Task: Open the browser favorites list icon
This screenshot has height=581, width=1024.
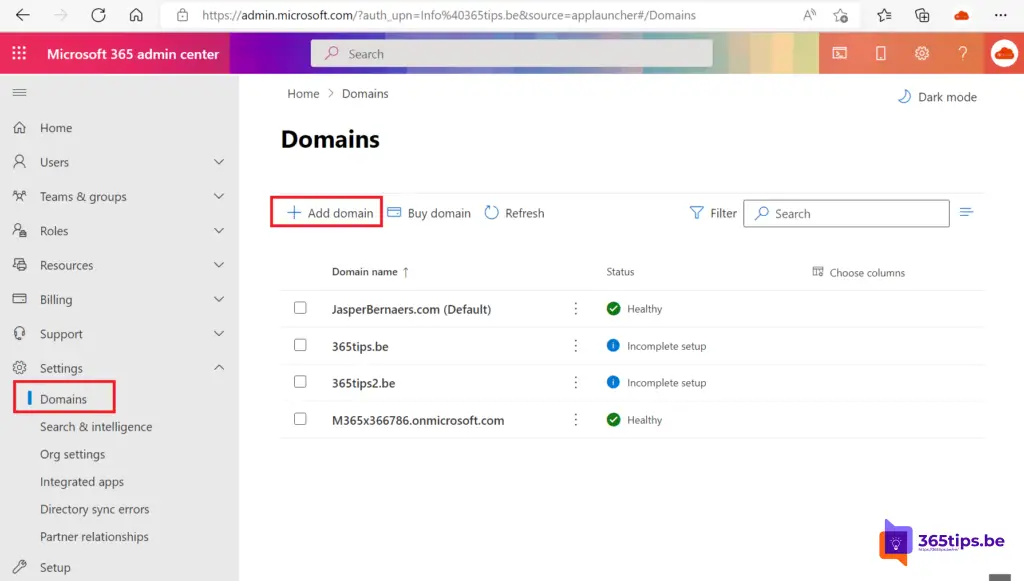Action: (x=884, y=15)
